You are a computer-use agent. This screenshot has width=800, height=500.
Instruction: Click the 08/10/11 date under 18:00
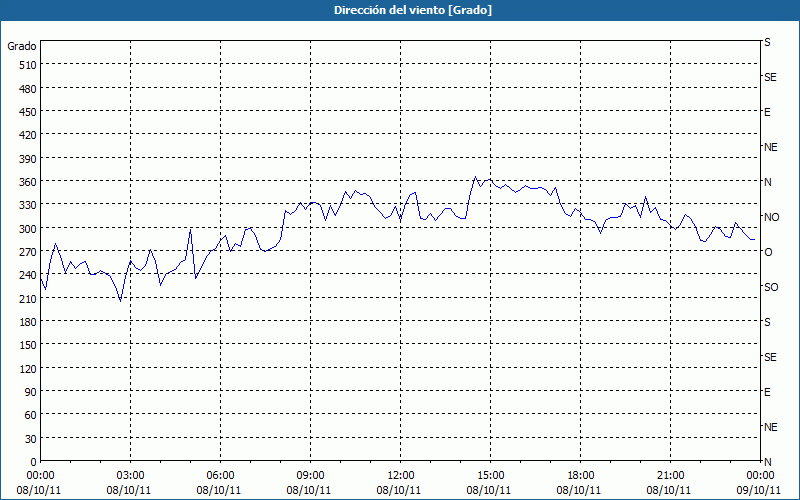[x=579, y=490]
